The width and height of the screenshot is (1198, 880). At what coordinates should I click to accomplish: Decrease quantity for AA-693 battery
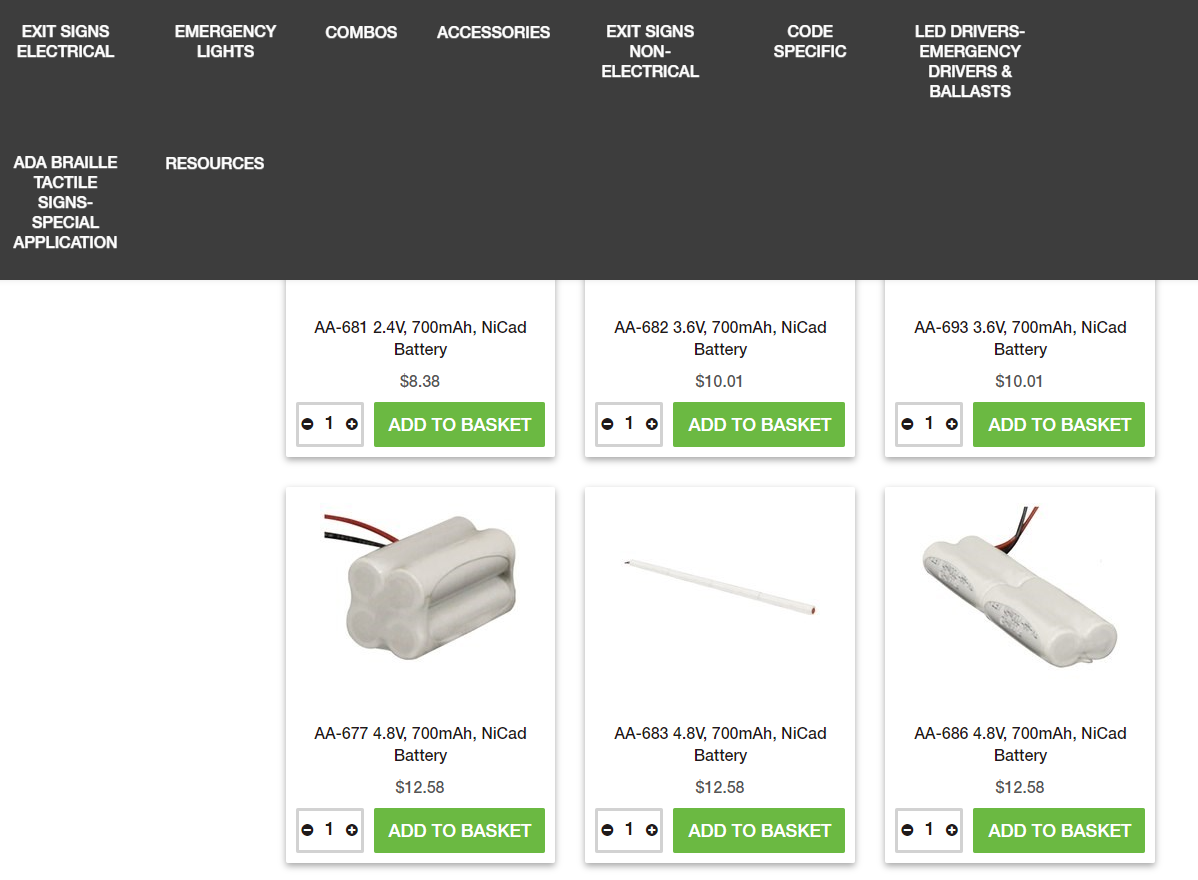[907, 424]
